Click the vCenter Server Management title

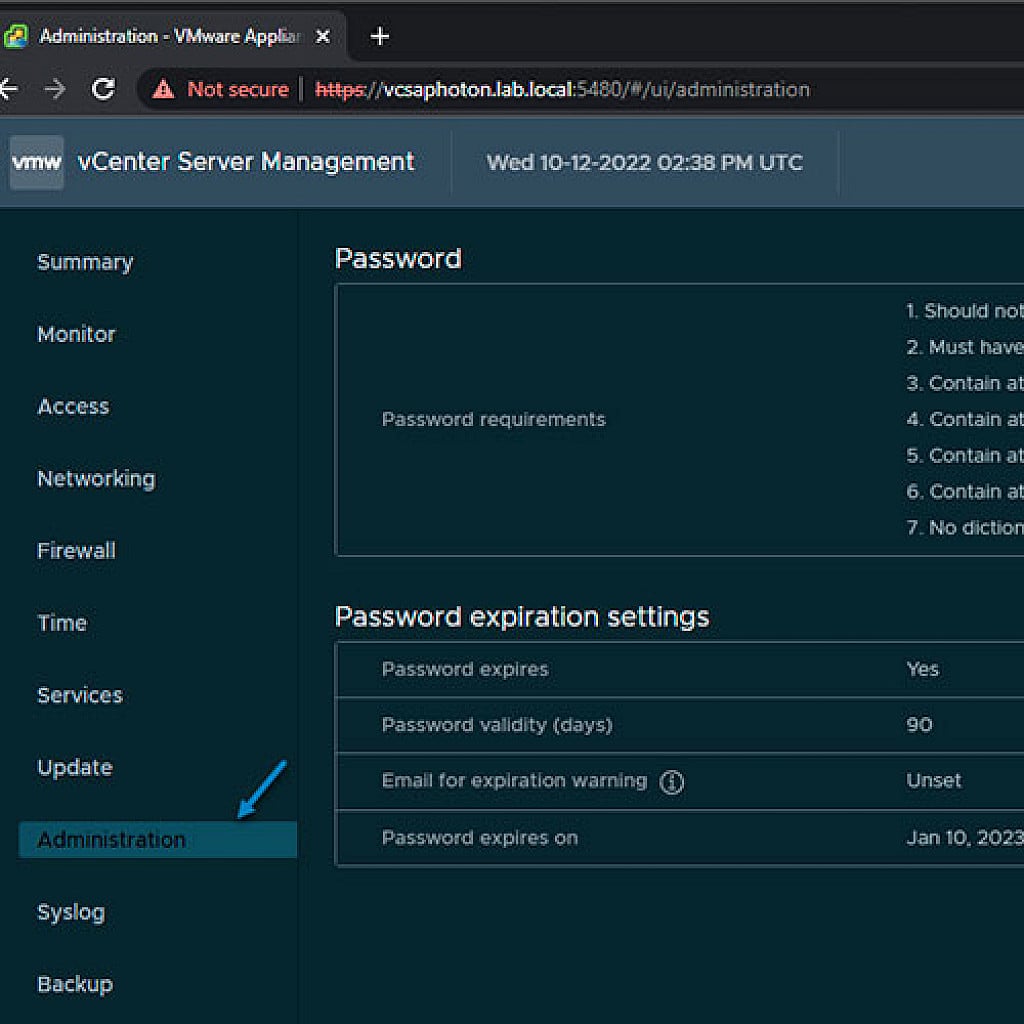pos(246,162)
